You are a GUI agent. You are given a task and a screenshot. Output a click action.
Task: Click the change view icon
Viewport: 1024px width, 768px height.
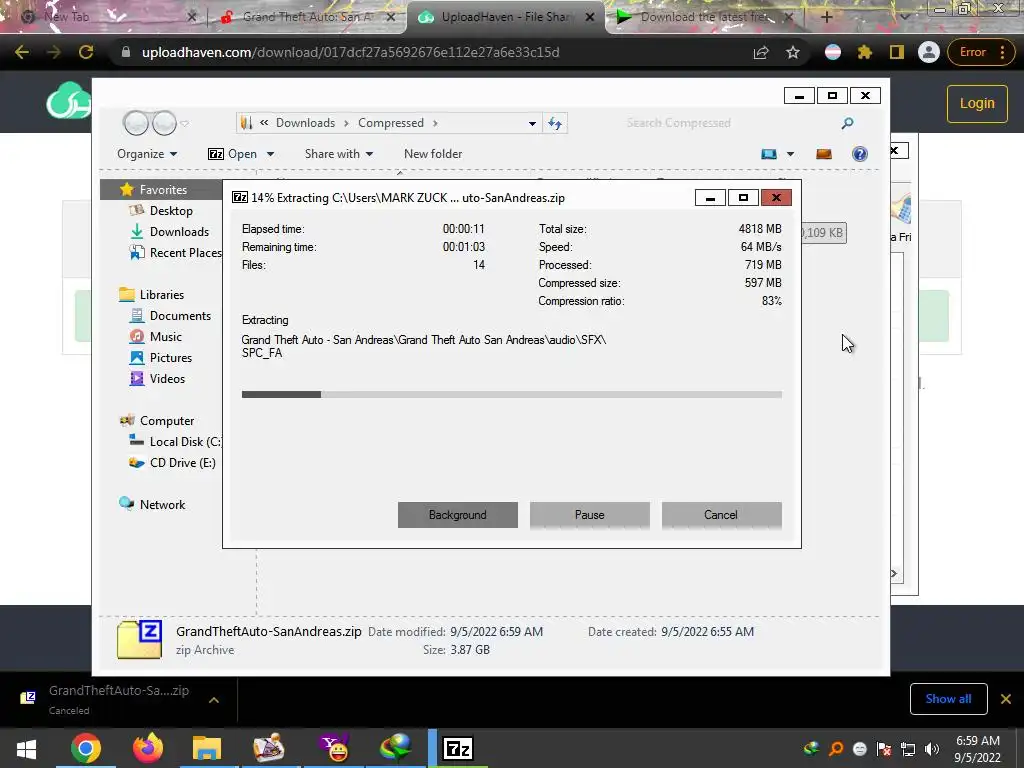coord(769,154)
